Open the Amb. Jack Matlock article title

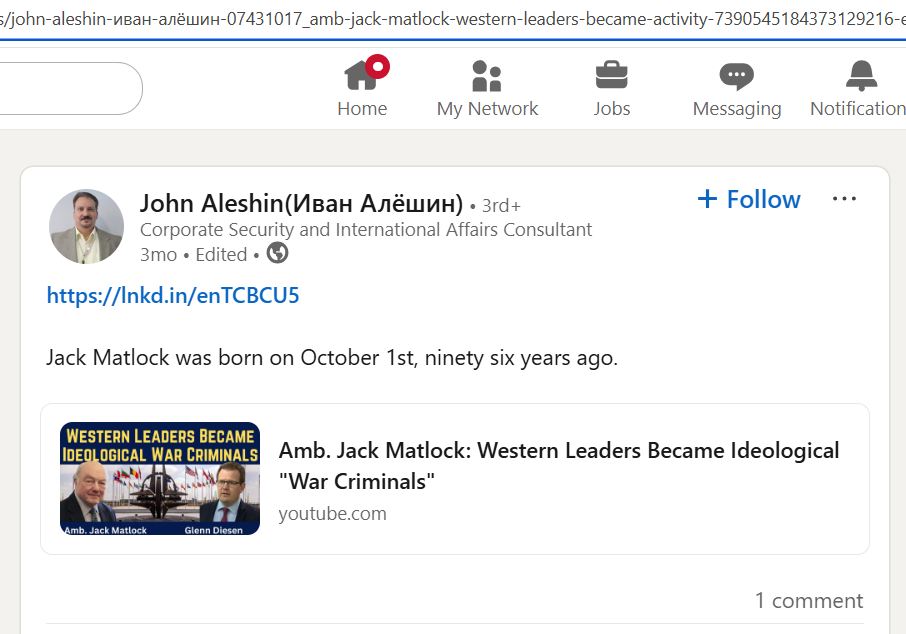click(x=558, y=465)
